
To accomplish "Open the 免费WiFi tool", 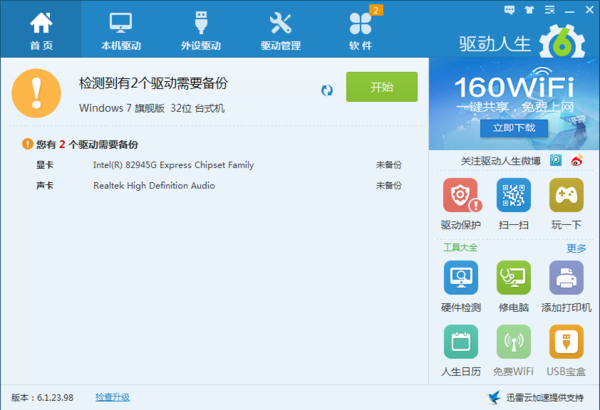I will pos(514,351).
